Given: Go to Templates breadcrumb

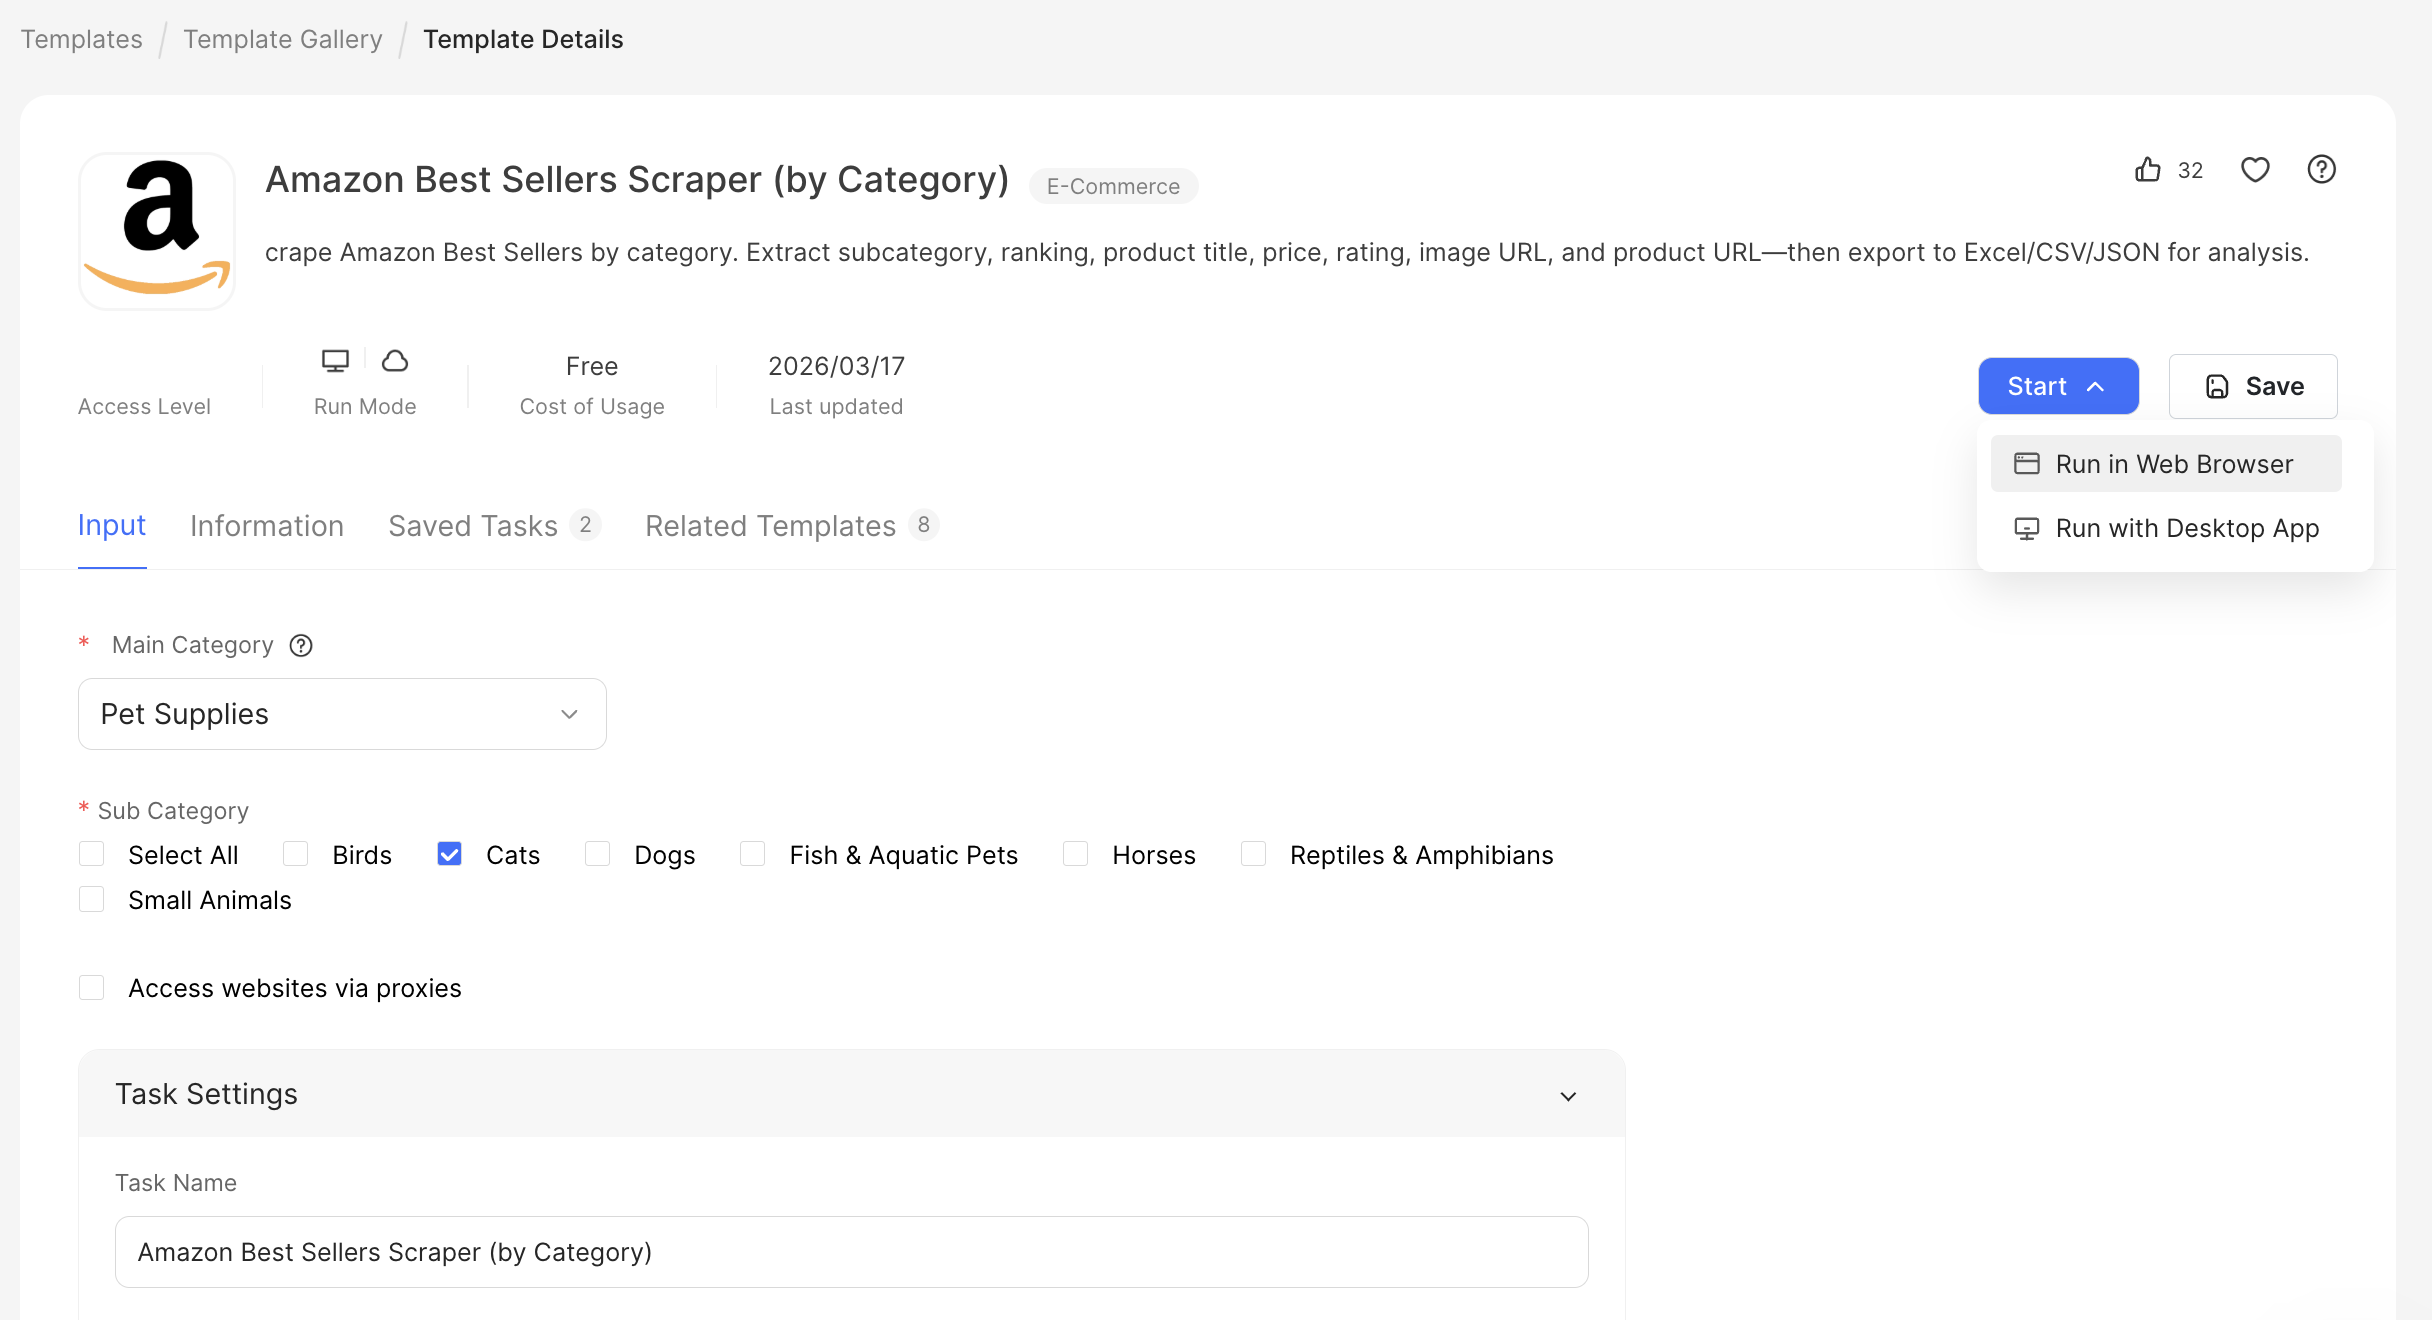Looking at the screenshot, I should [82, 39].
